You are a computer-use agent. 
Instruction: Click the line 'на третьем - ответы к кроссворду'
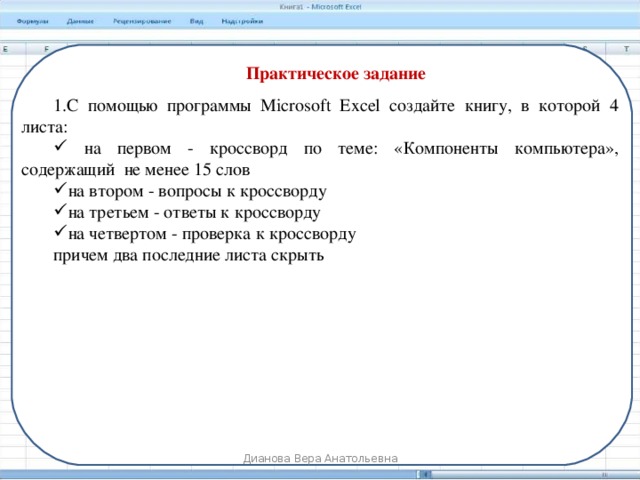tap(194, 213)
